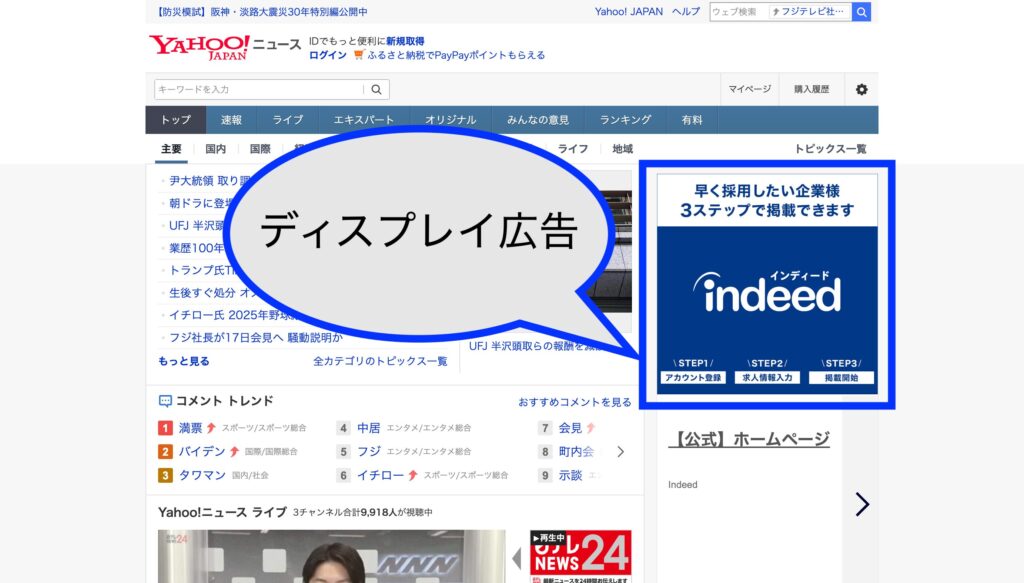
Task: Select the 速報 navigation tab
Action: tap(231, 120)
